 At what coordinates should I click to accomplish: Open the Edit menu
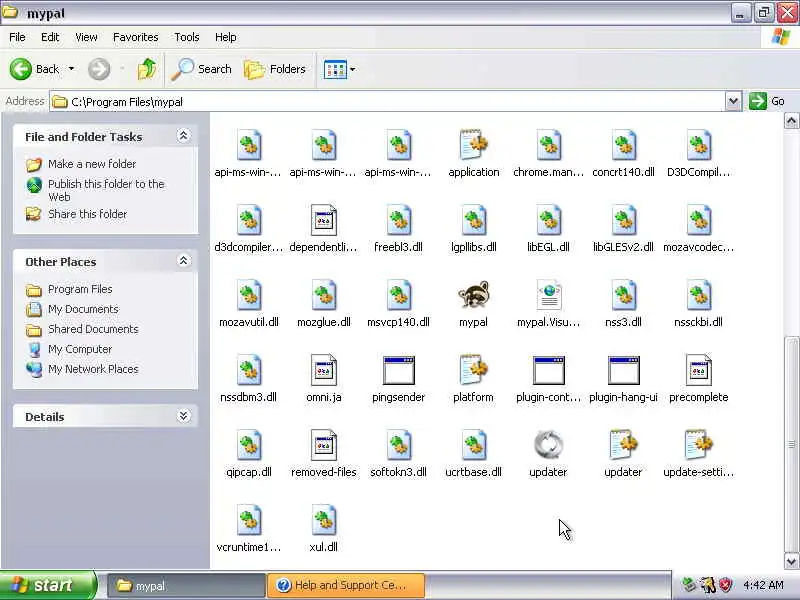coord(50,37)
